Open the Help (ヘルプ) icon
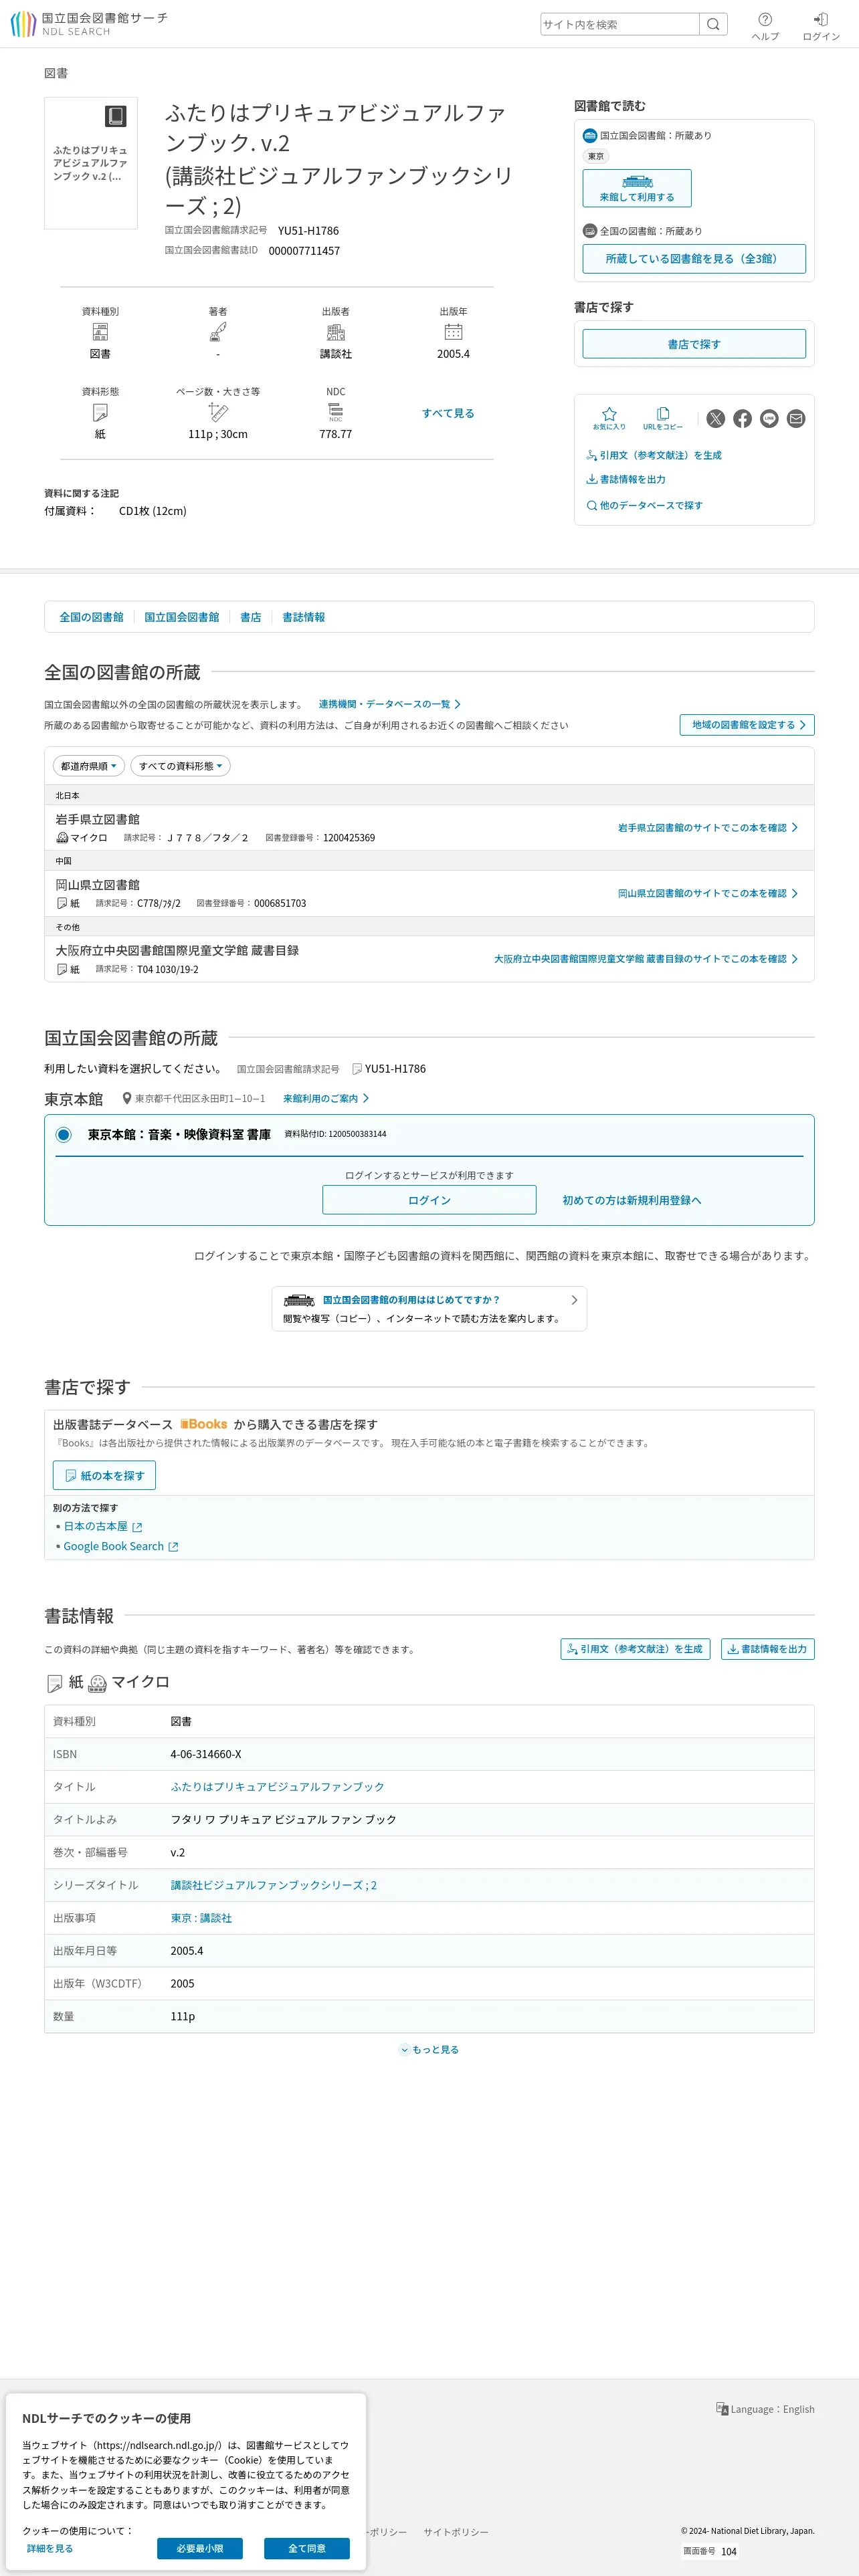Viewport: 859px width, 2576px height. tap(765, 27)
